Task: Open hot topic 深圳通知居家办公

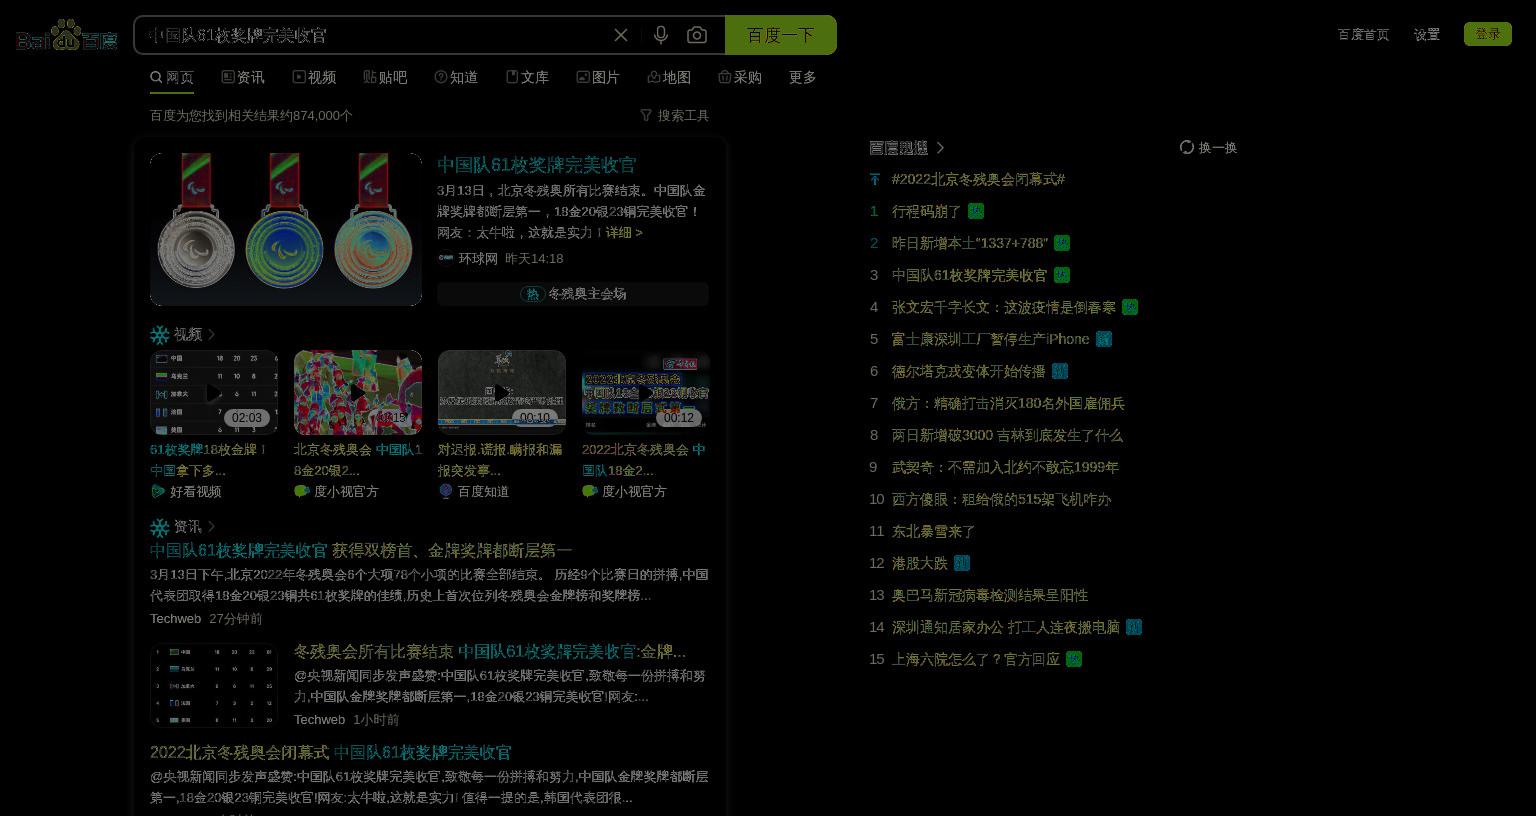Action: tap(1006, 627)
